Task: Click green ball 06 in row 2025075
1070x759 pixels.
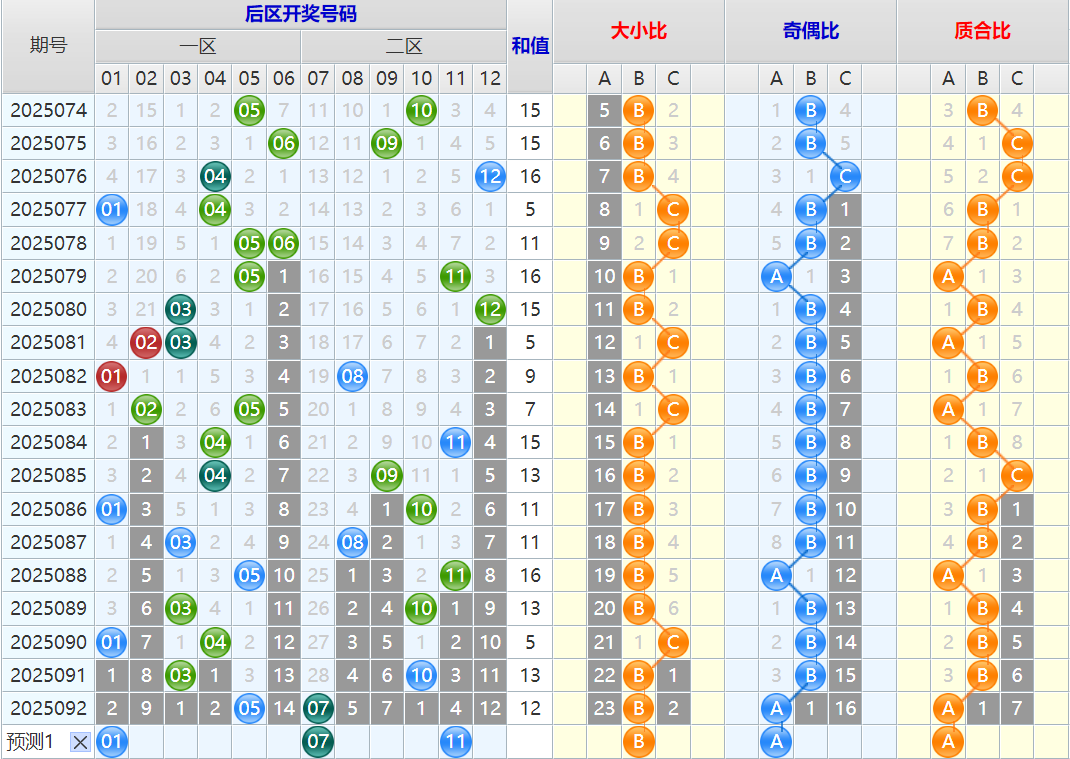Action: [283, 143]
